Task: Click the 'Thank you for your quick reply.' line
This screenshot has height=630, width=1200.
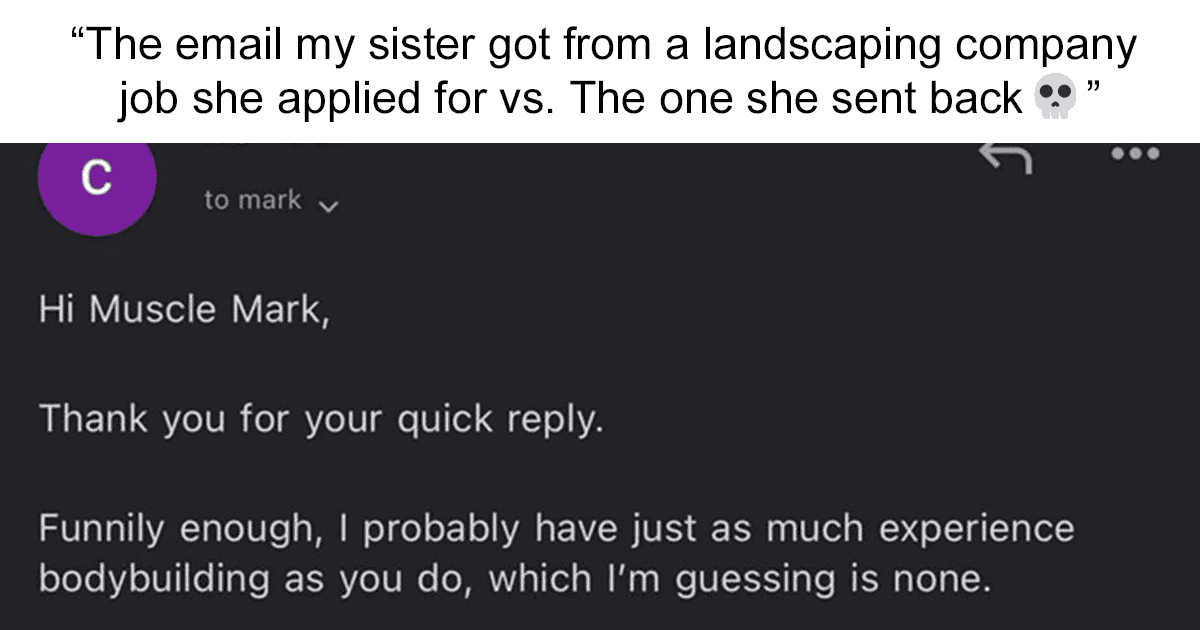Action: [321, 420]
